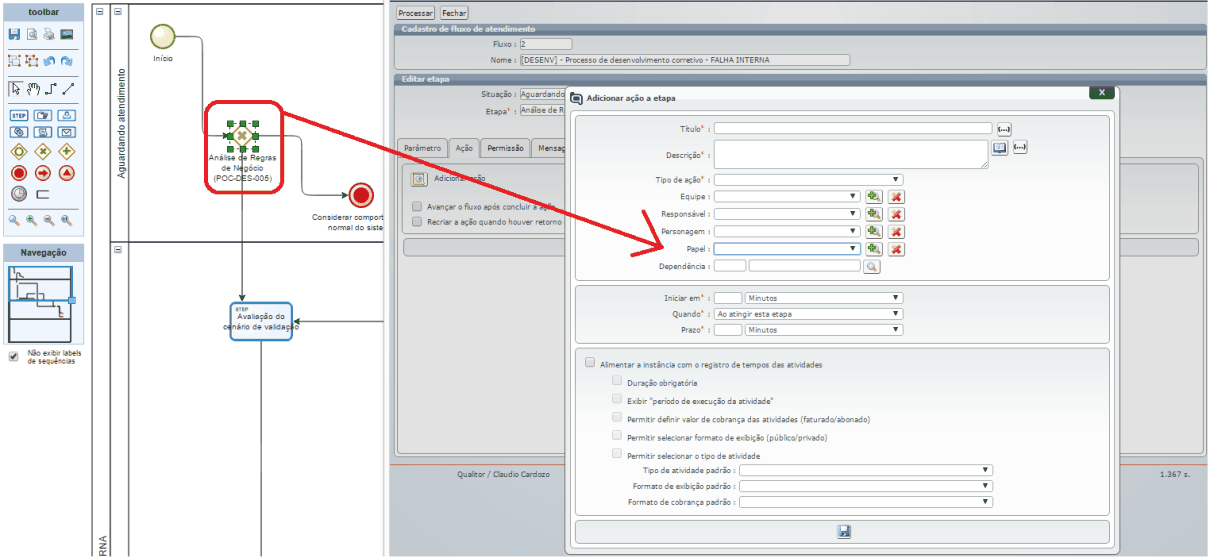The width and height of the screenshot is (1210, 558).
Task: Pick the clock timer event tool
Action: point(18,194)
